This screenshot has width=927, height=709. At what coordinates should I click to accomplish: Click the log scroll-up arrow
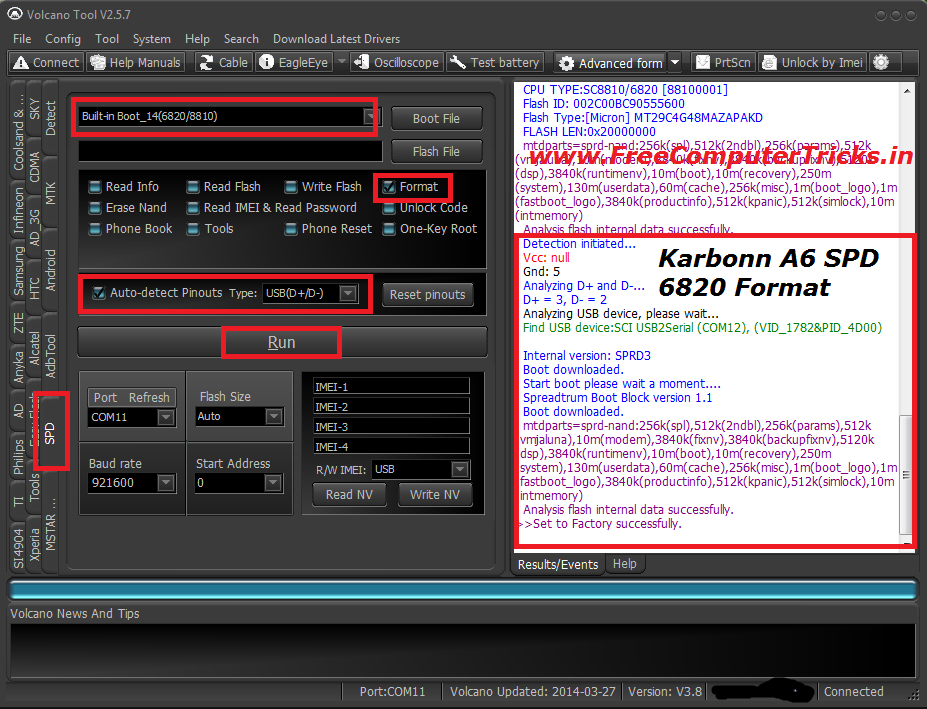coord(907,90)
